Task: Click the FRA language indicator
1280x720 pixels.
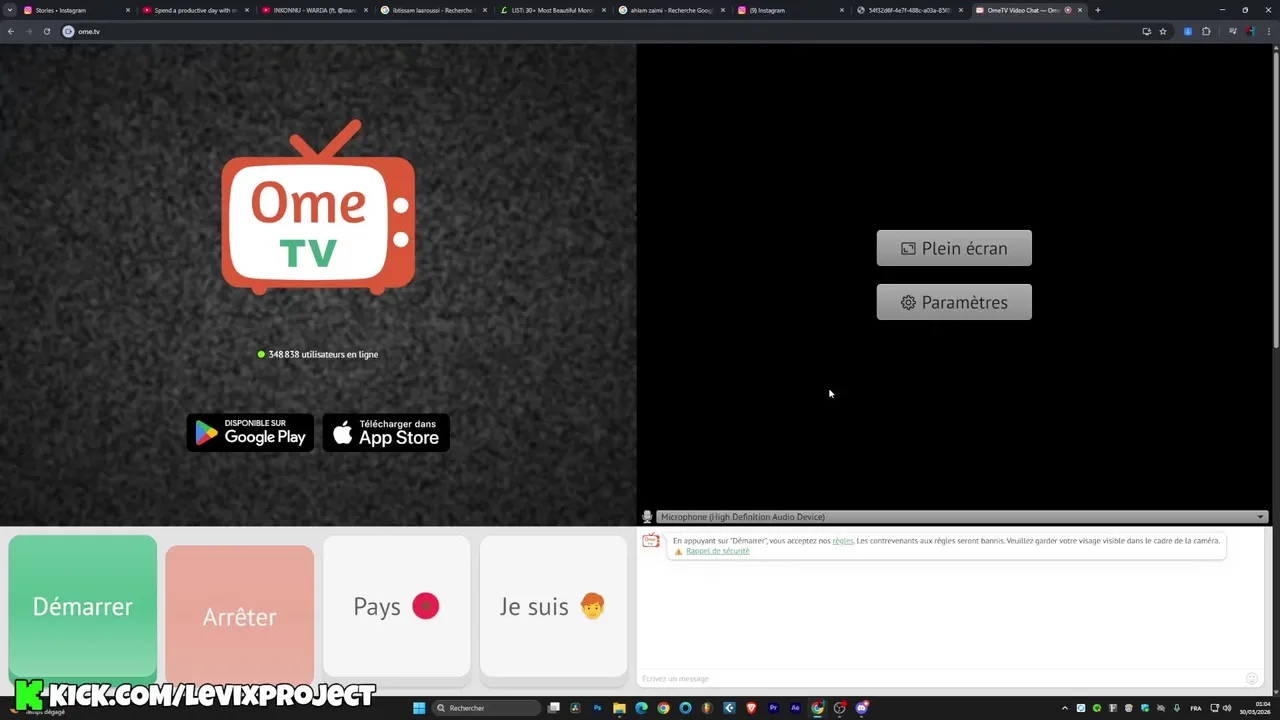Action: [1196, 708]
